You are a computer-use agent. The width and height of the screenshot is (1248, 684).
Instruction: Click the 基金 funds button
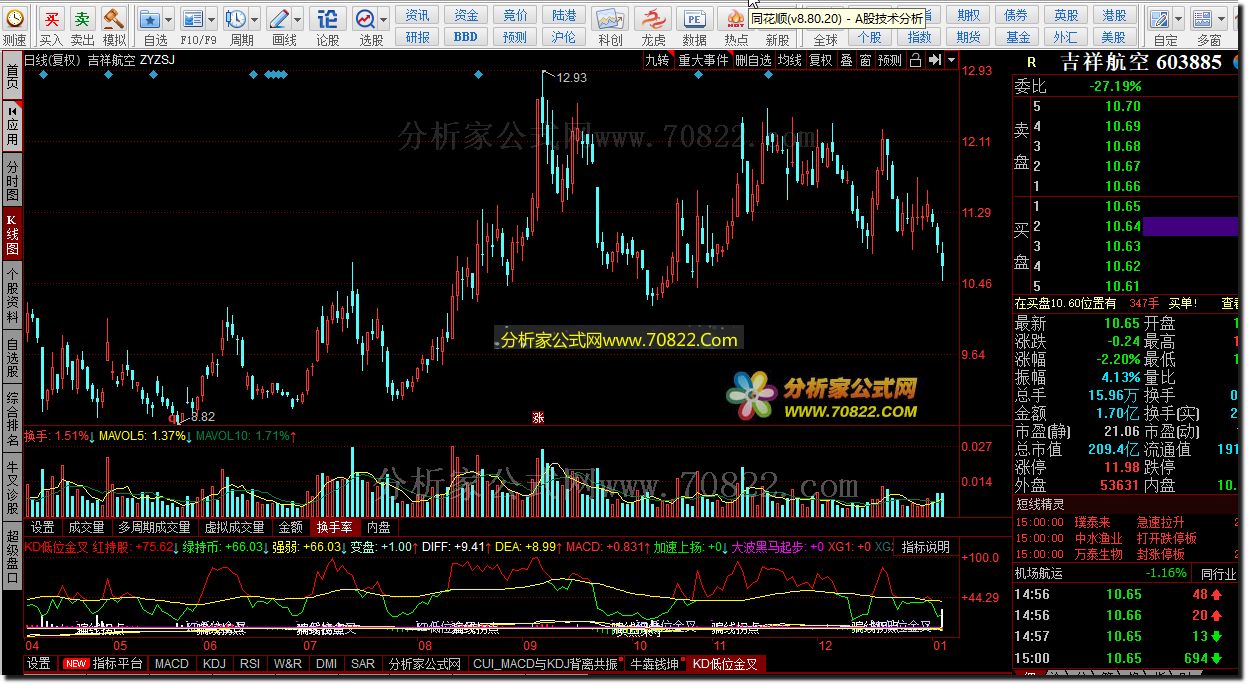point(1018,37)
